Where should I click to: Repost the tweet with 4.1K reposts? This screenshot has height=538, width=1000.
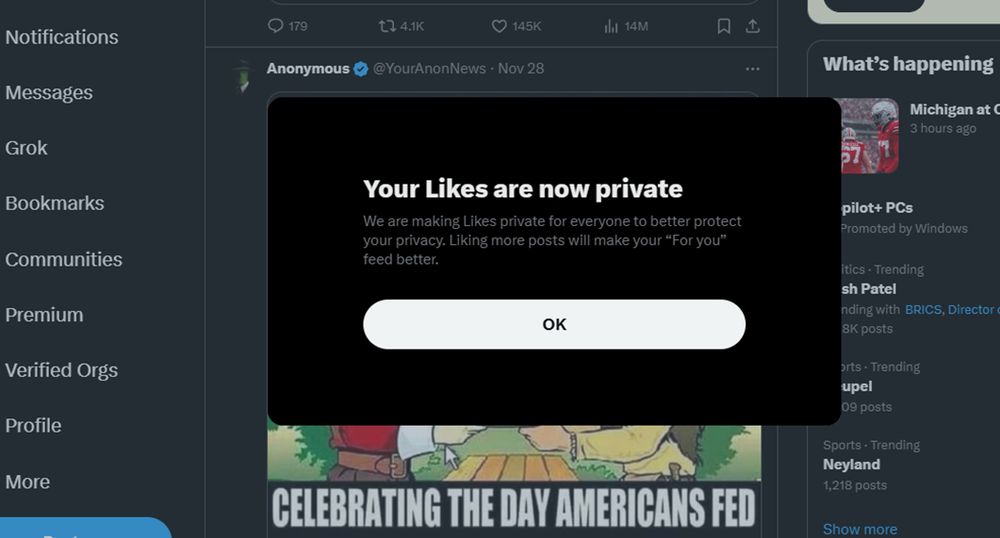[387, 26]
